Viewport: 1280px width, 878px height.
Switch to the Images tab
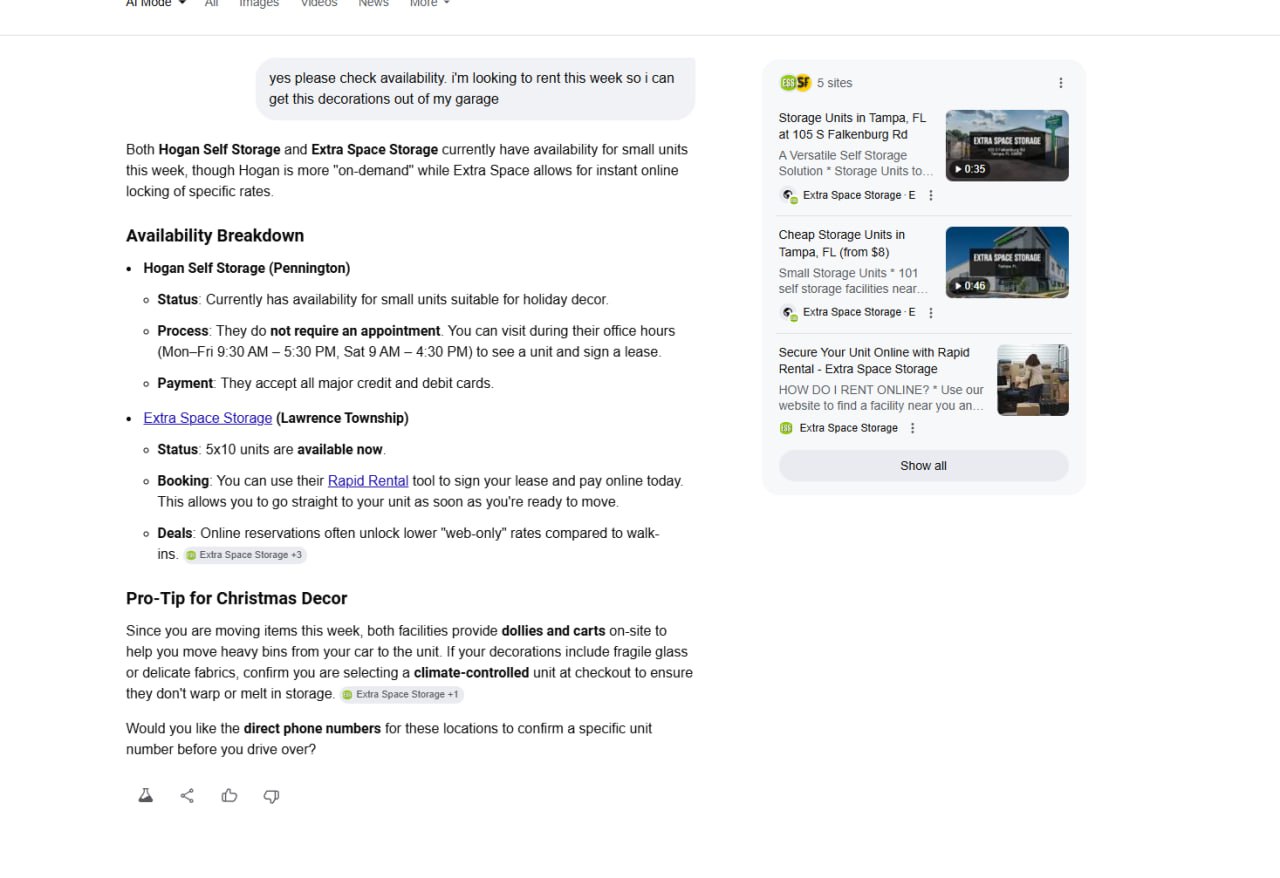tap(259, 4)
